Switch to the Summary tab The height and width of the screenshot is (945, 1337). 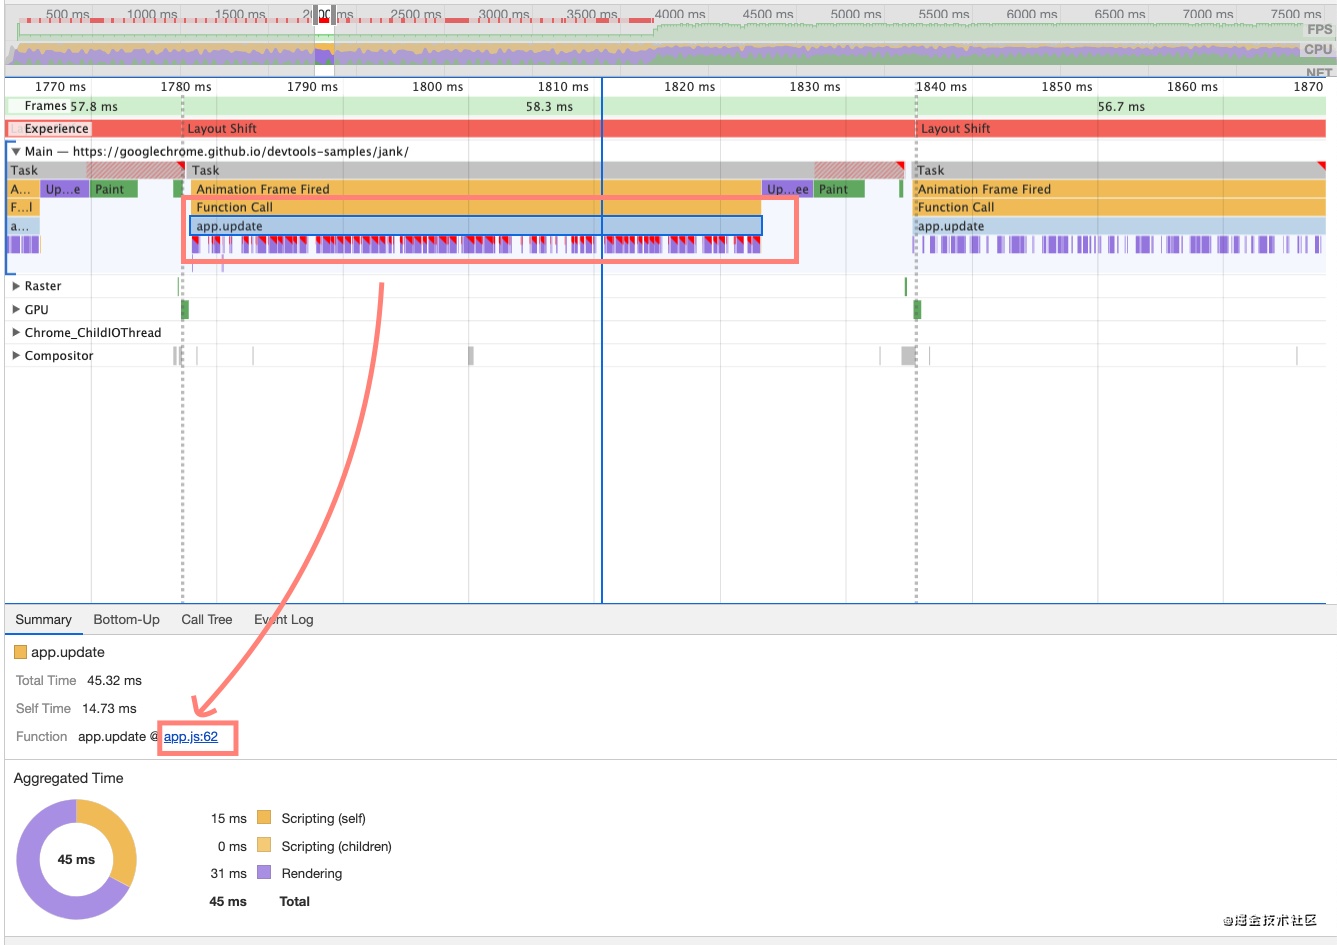coord(43,620)
